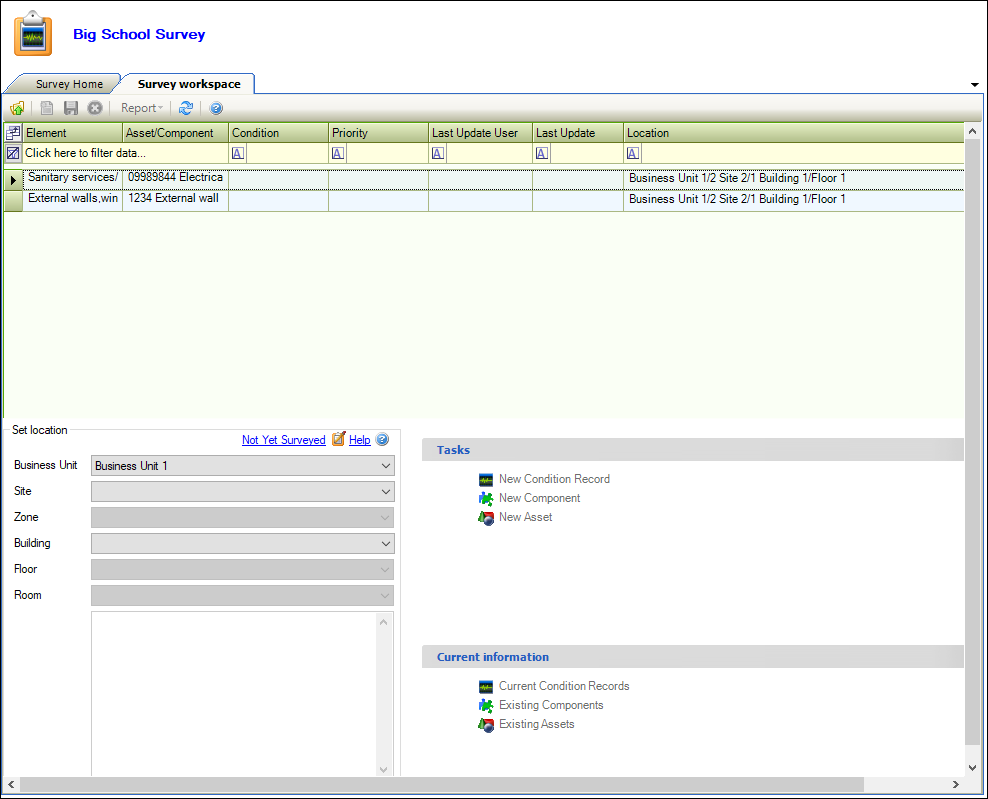
Task: Click the notepad icon beside Not Yet Surveyed
Action: [338, 439]
